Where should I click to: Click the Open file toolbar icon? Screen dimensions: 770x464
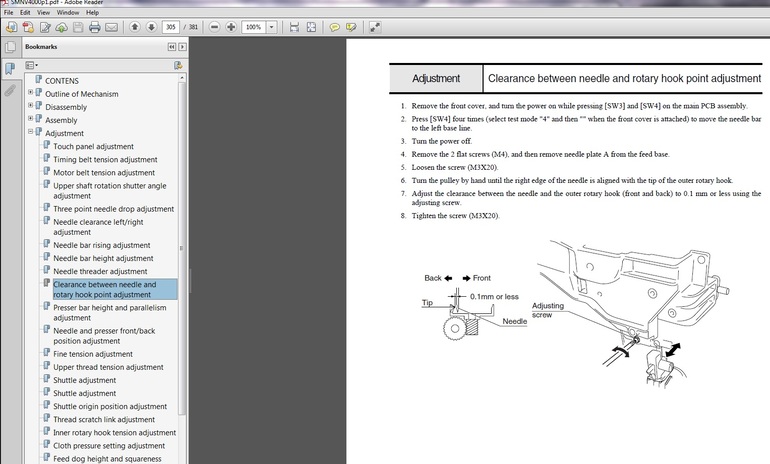11,27
